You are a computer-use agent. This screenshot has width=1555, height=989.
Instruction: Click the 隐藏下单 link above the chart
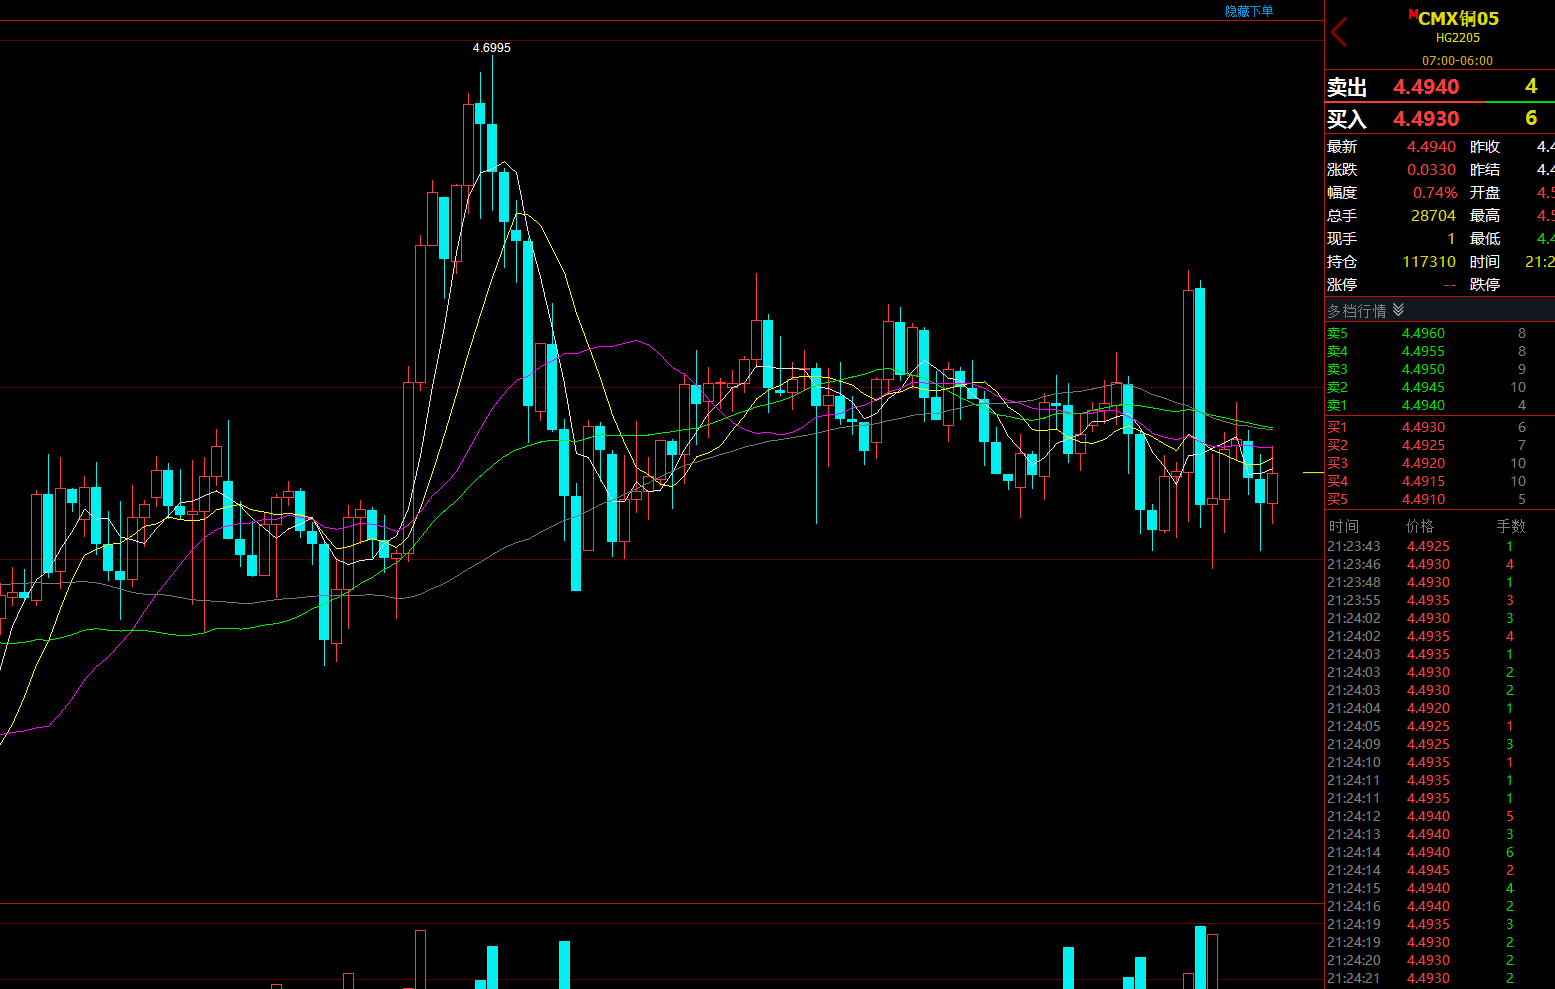1249,11
